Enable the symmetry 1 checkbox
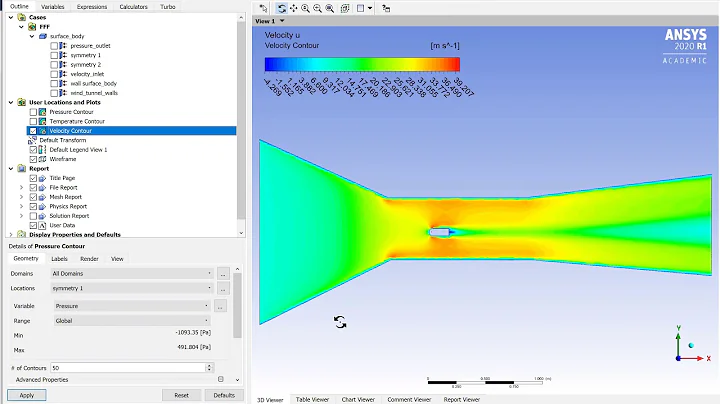This screenshot has height=404, width=720. 54,55
